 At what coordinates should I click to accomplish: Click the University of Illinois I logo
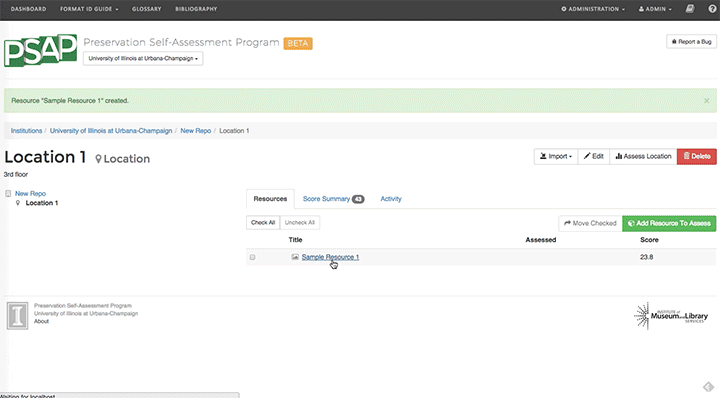click(17, 315)
